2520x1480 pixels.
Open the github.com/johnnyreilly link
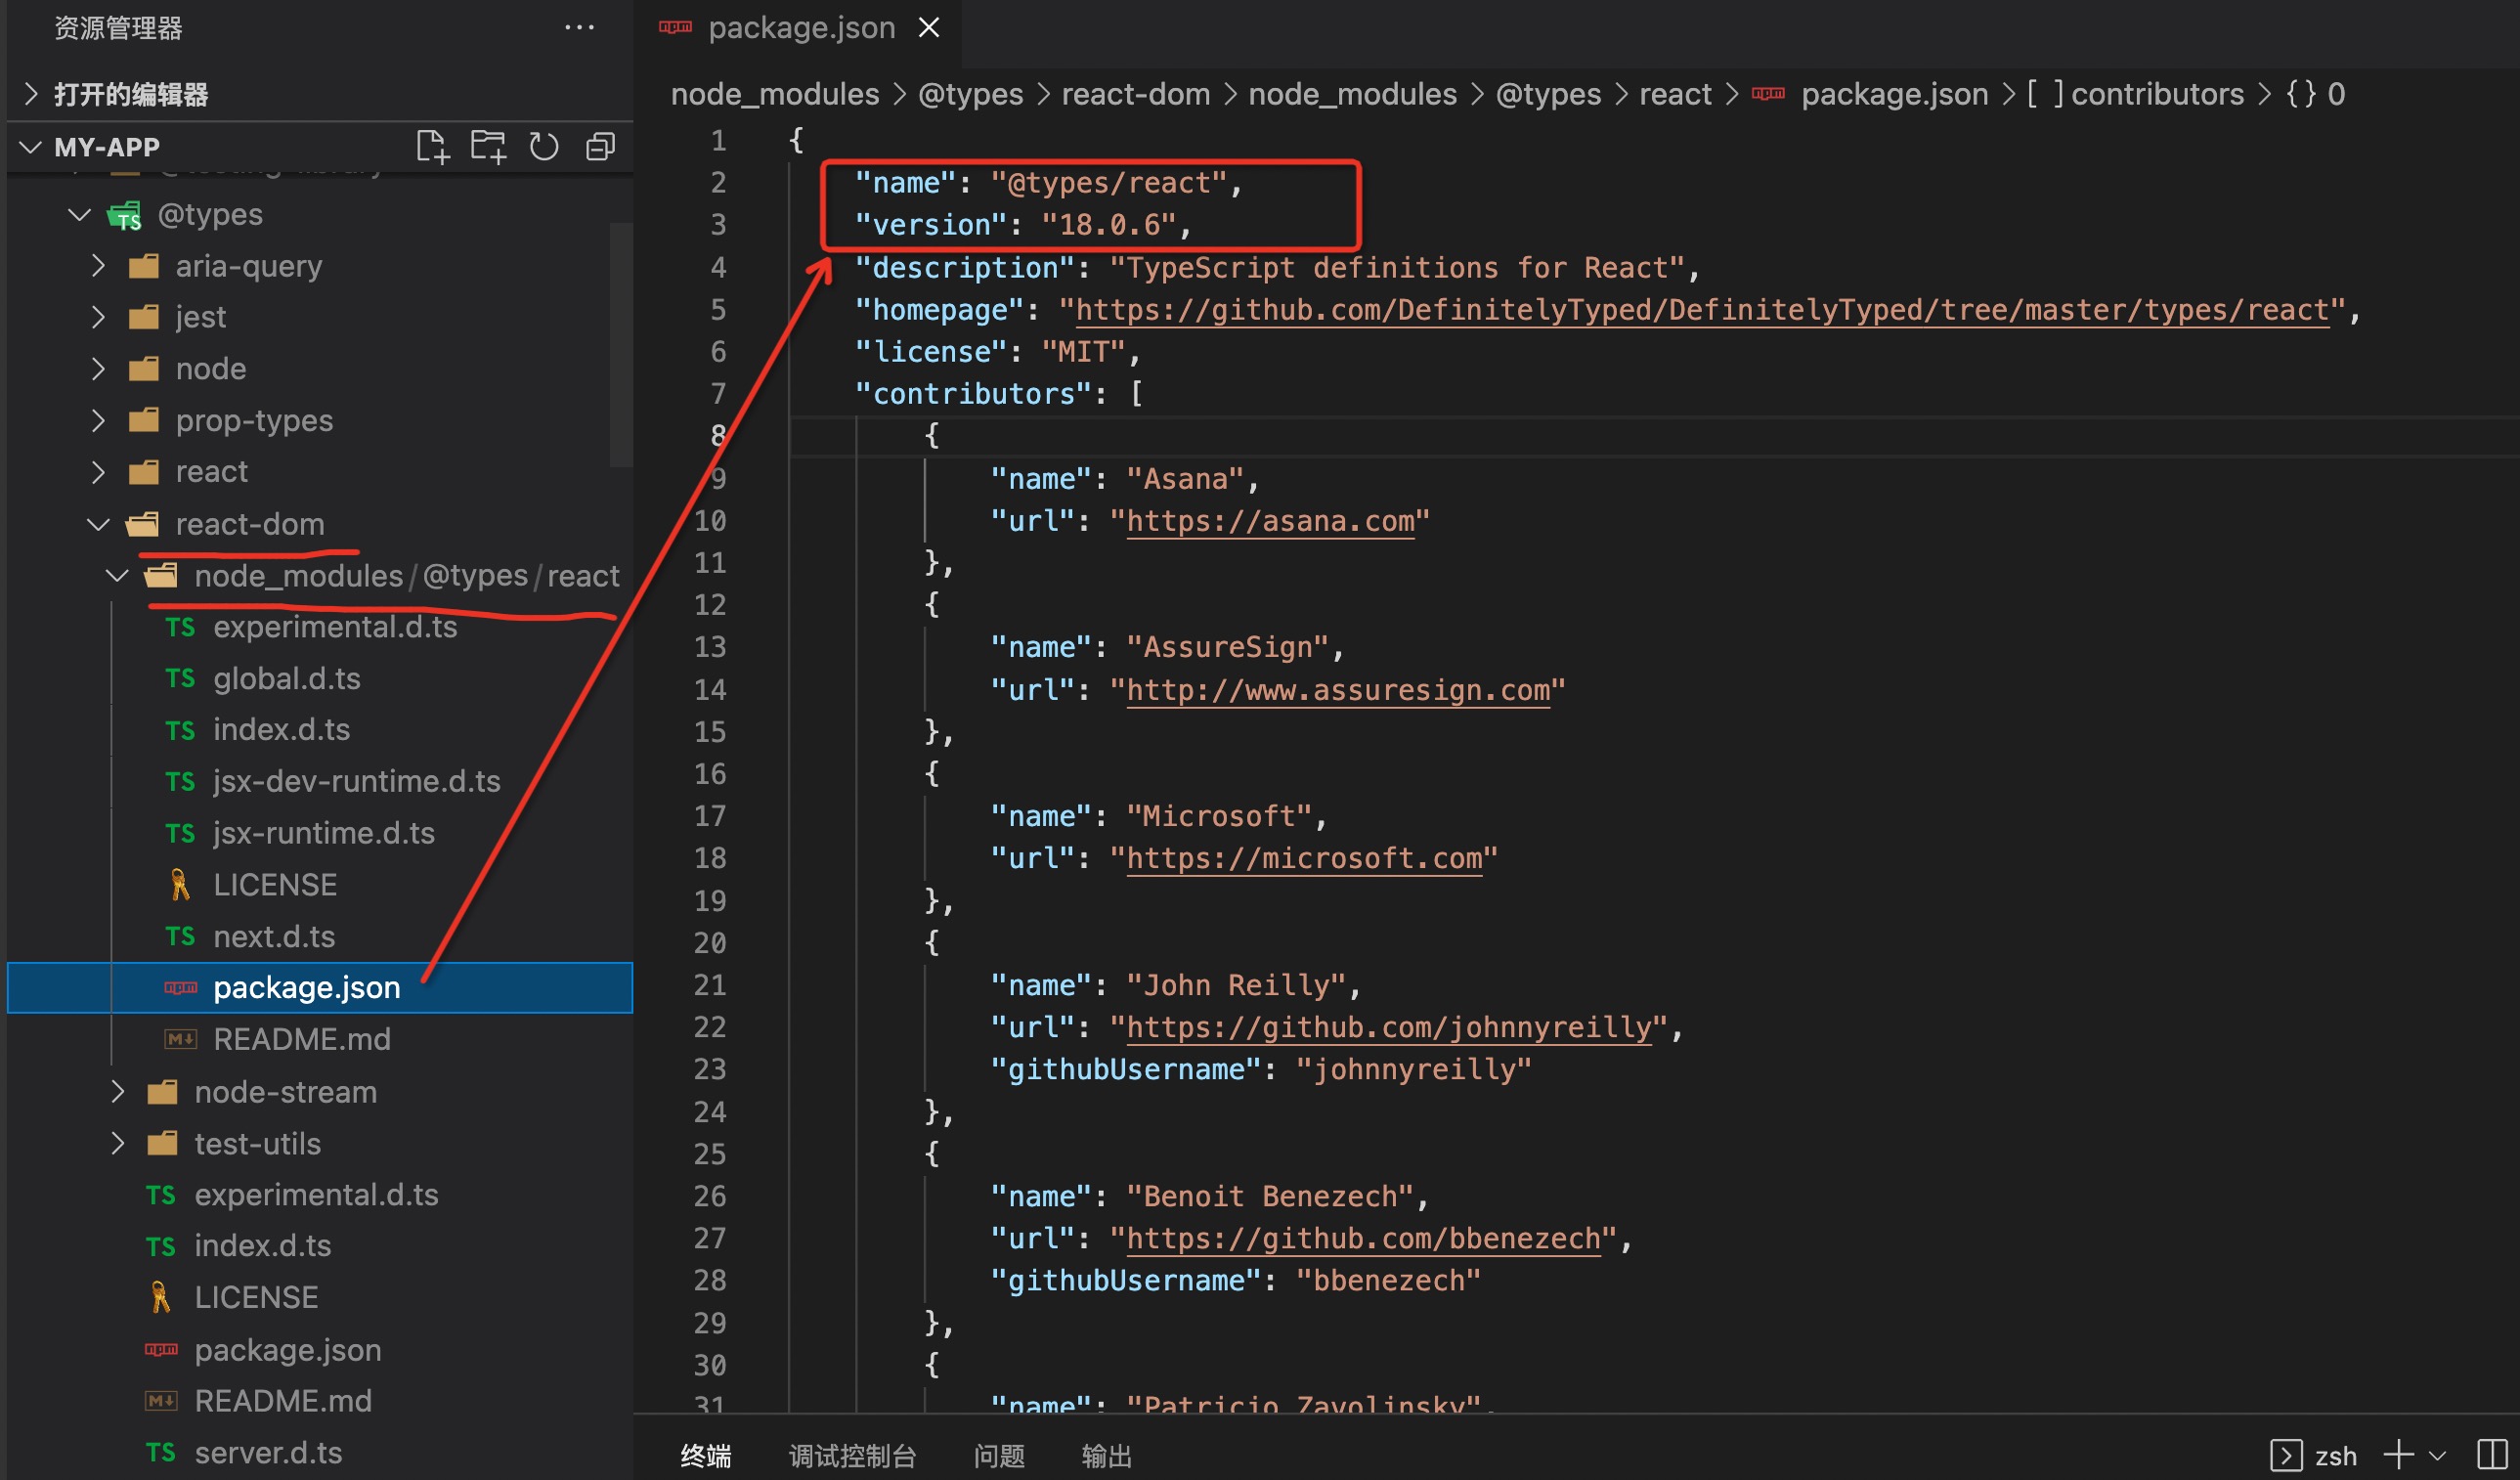[1389, 1027]
